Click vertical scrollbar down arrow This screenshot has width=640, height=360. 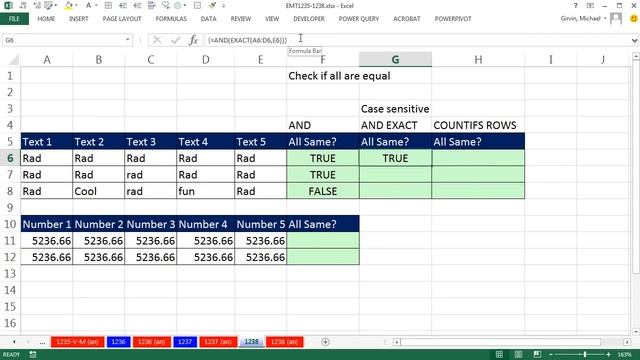tap(636, 332)
